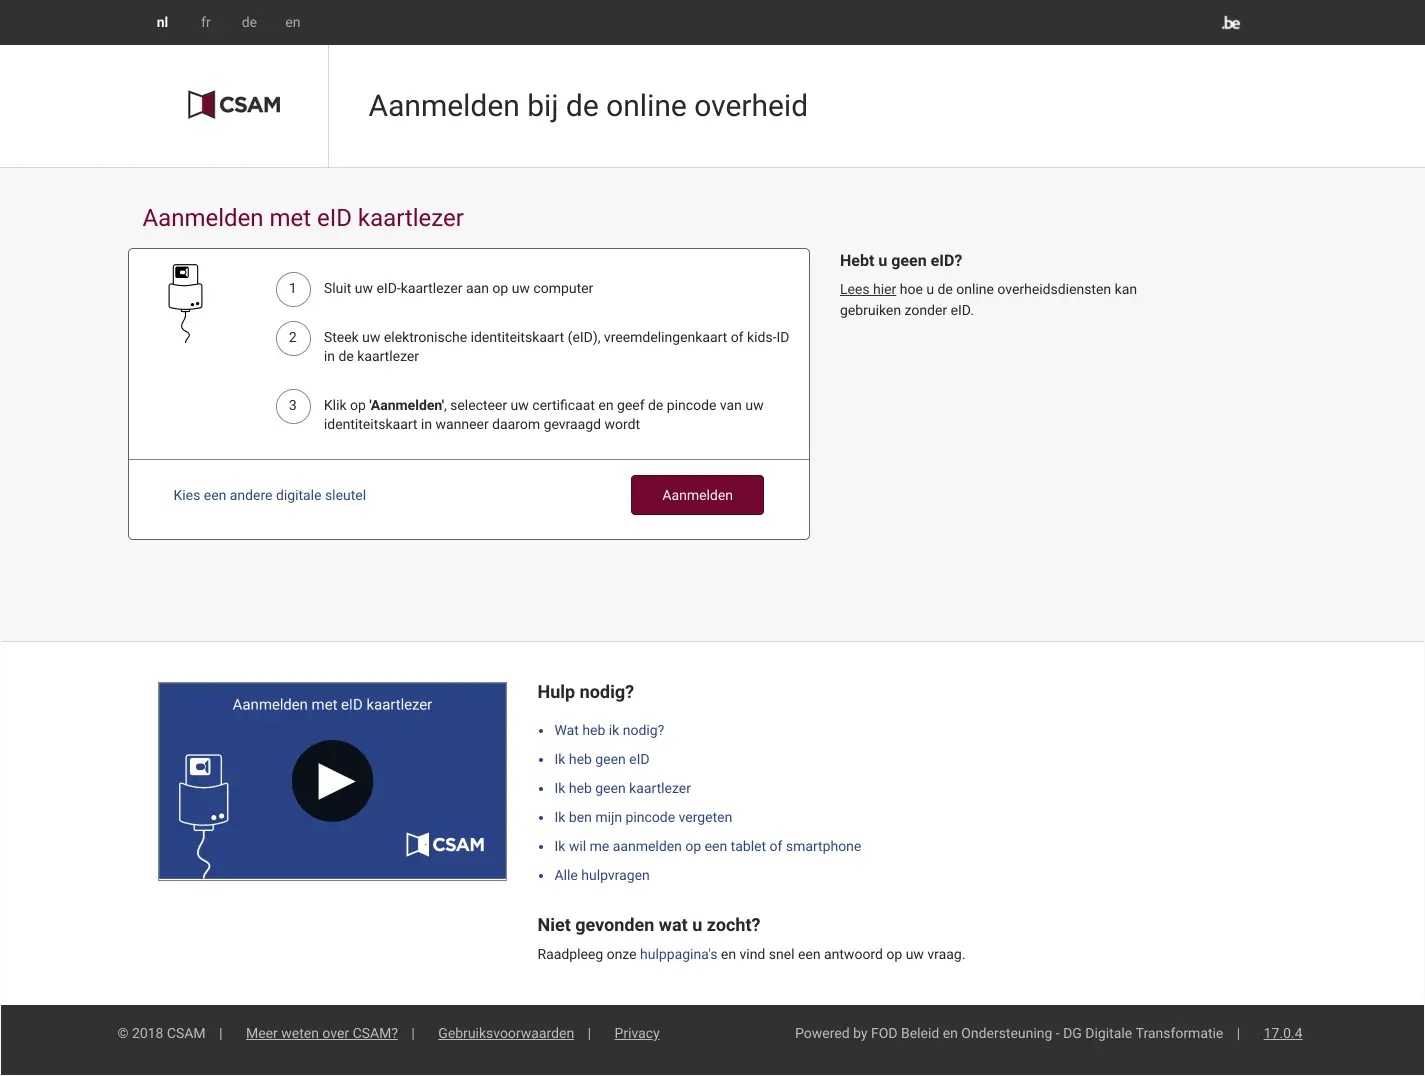Image resolution: width=1425 pixels, height=1076 pixels.
Task: Open 'Meer weten over CSAM?' footer link
Action: pyautogui.click(x=322, y=1033)
